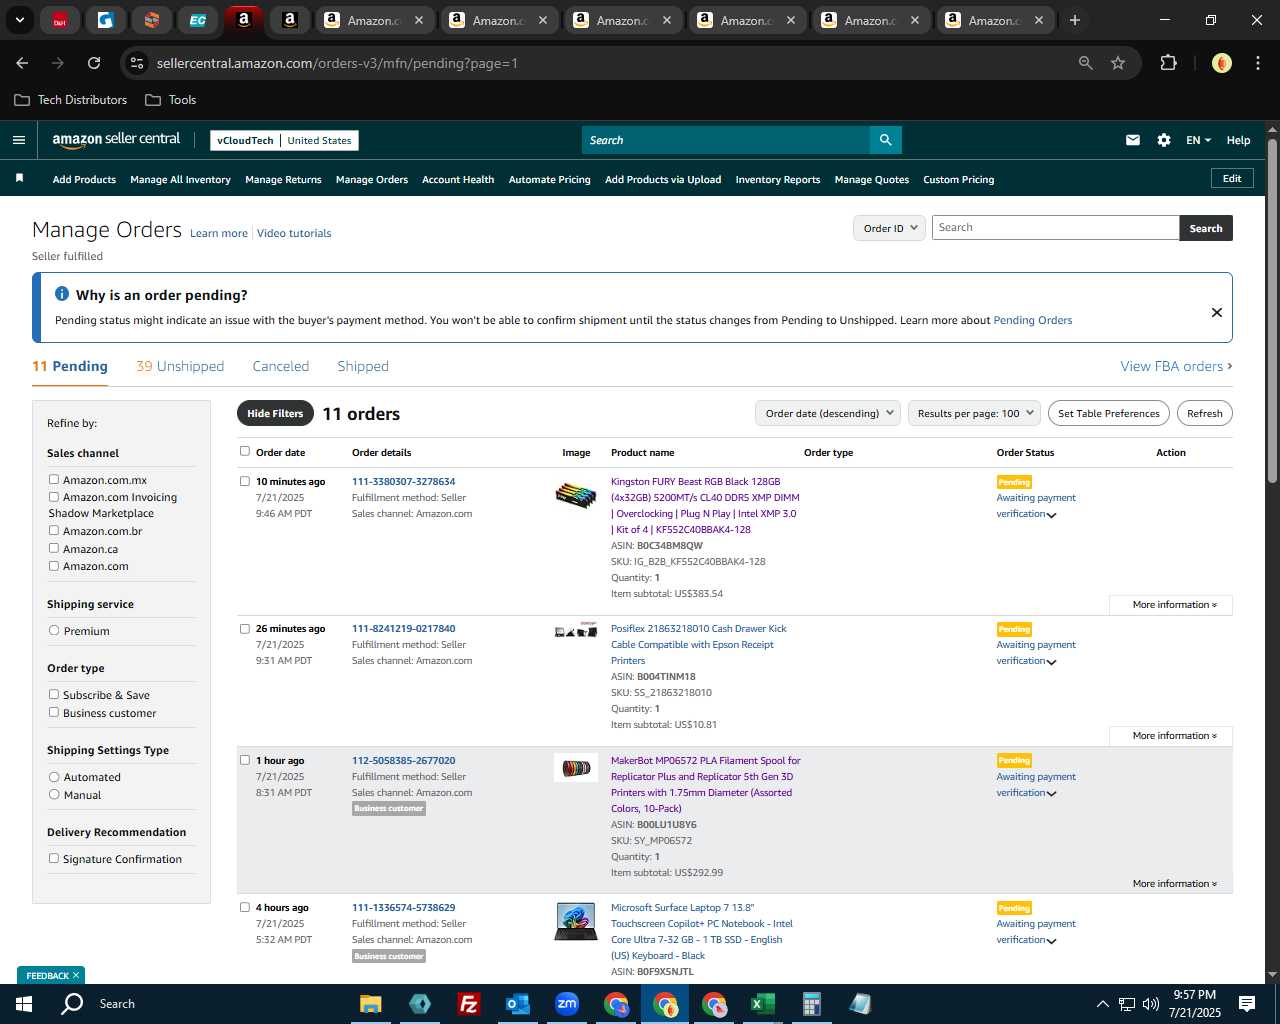Open Inventory Reports menu item

click(777, 179)
